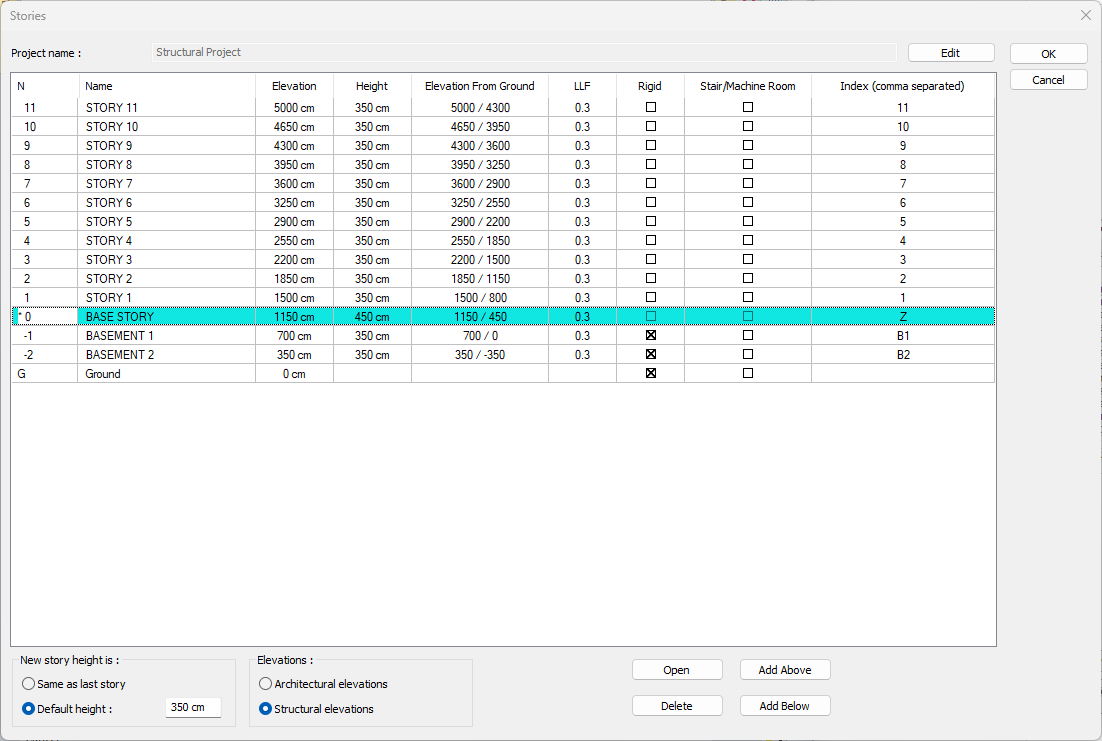Choose the Default height radio button
Image resolution: width=1102 pixels, height=741 pixels.
coord(29,709)
